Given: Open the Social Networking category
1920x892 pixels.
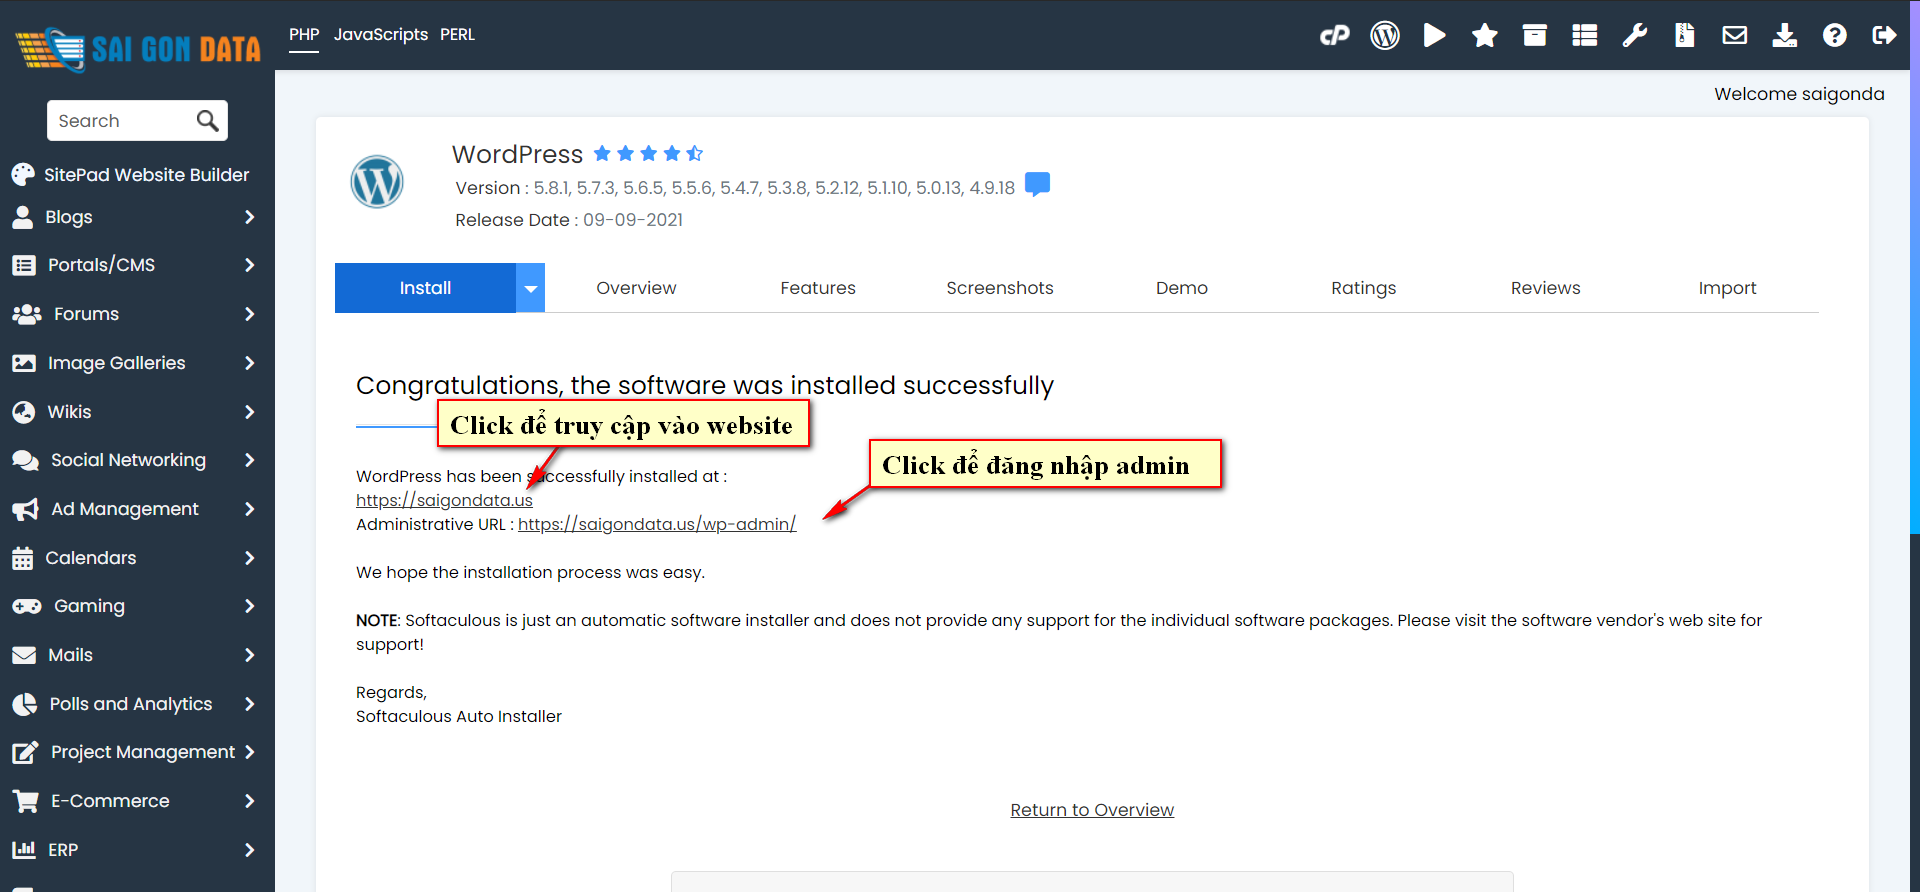Looking at the screenshot, I should tap(128, 460).
